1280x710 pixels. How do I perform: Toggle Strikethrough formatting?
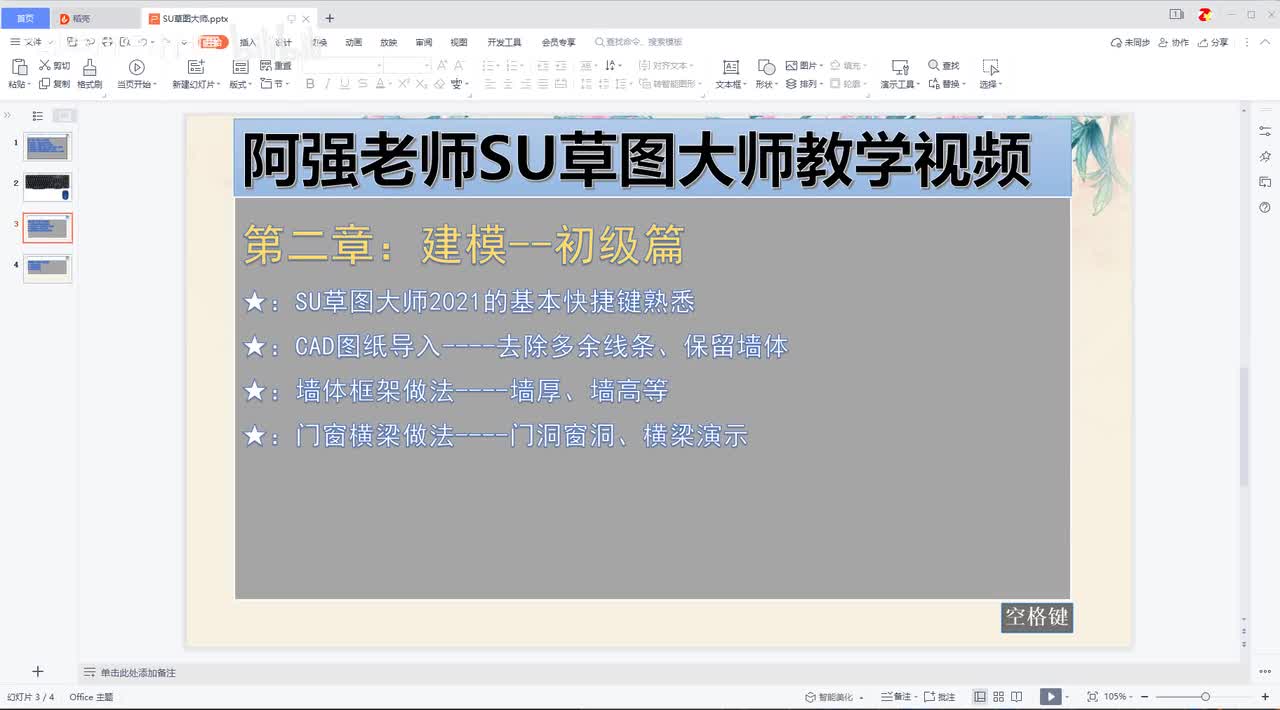[x=363, y=84]
